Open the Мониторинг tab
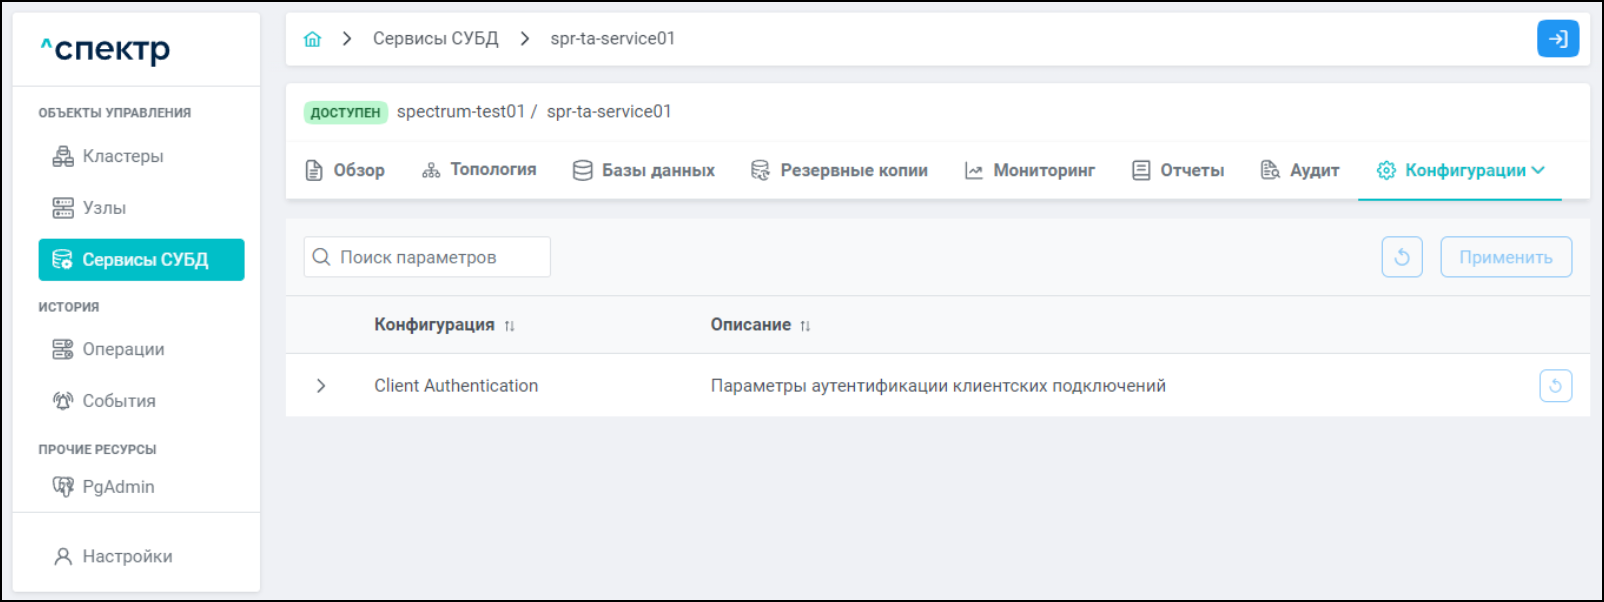 point(1029,170)
